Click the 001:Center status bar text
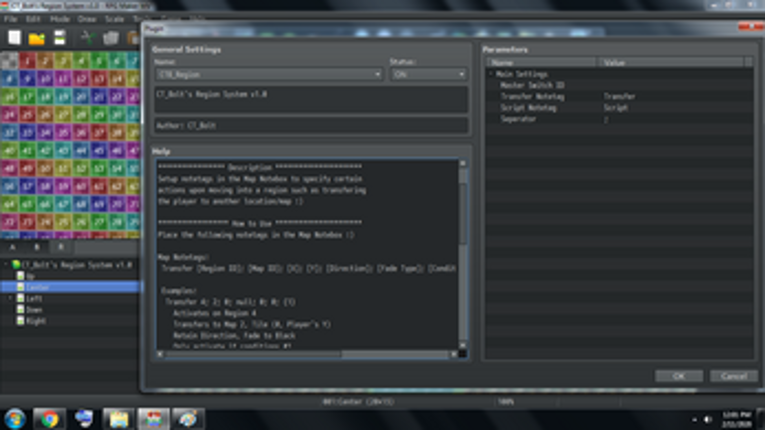The width and height of the screenshot is (765, 430). 358,402
